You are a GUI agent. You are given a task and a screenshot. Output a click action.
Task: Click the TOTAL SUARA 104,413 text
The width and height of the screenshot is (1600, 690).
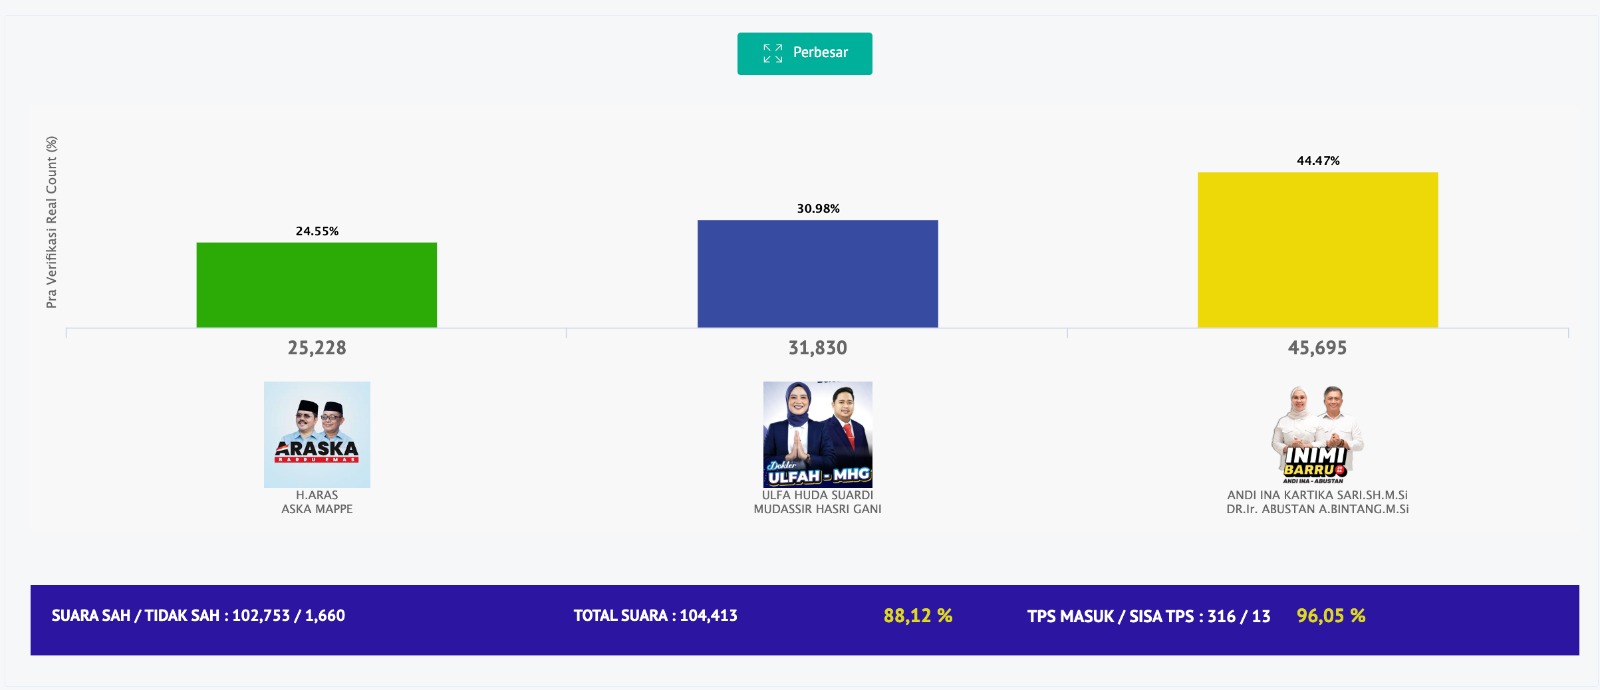point(655,616)
